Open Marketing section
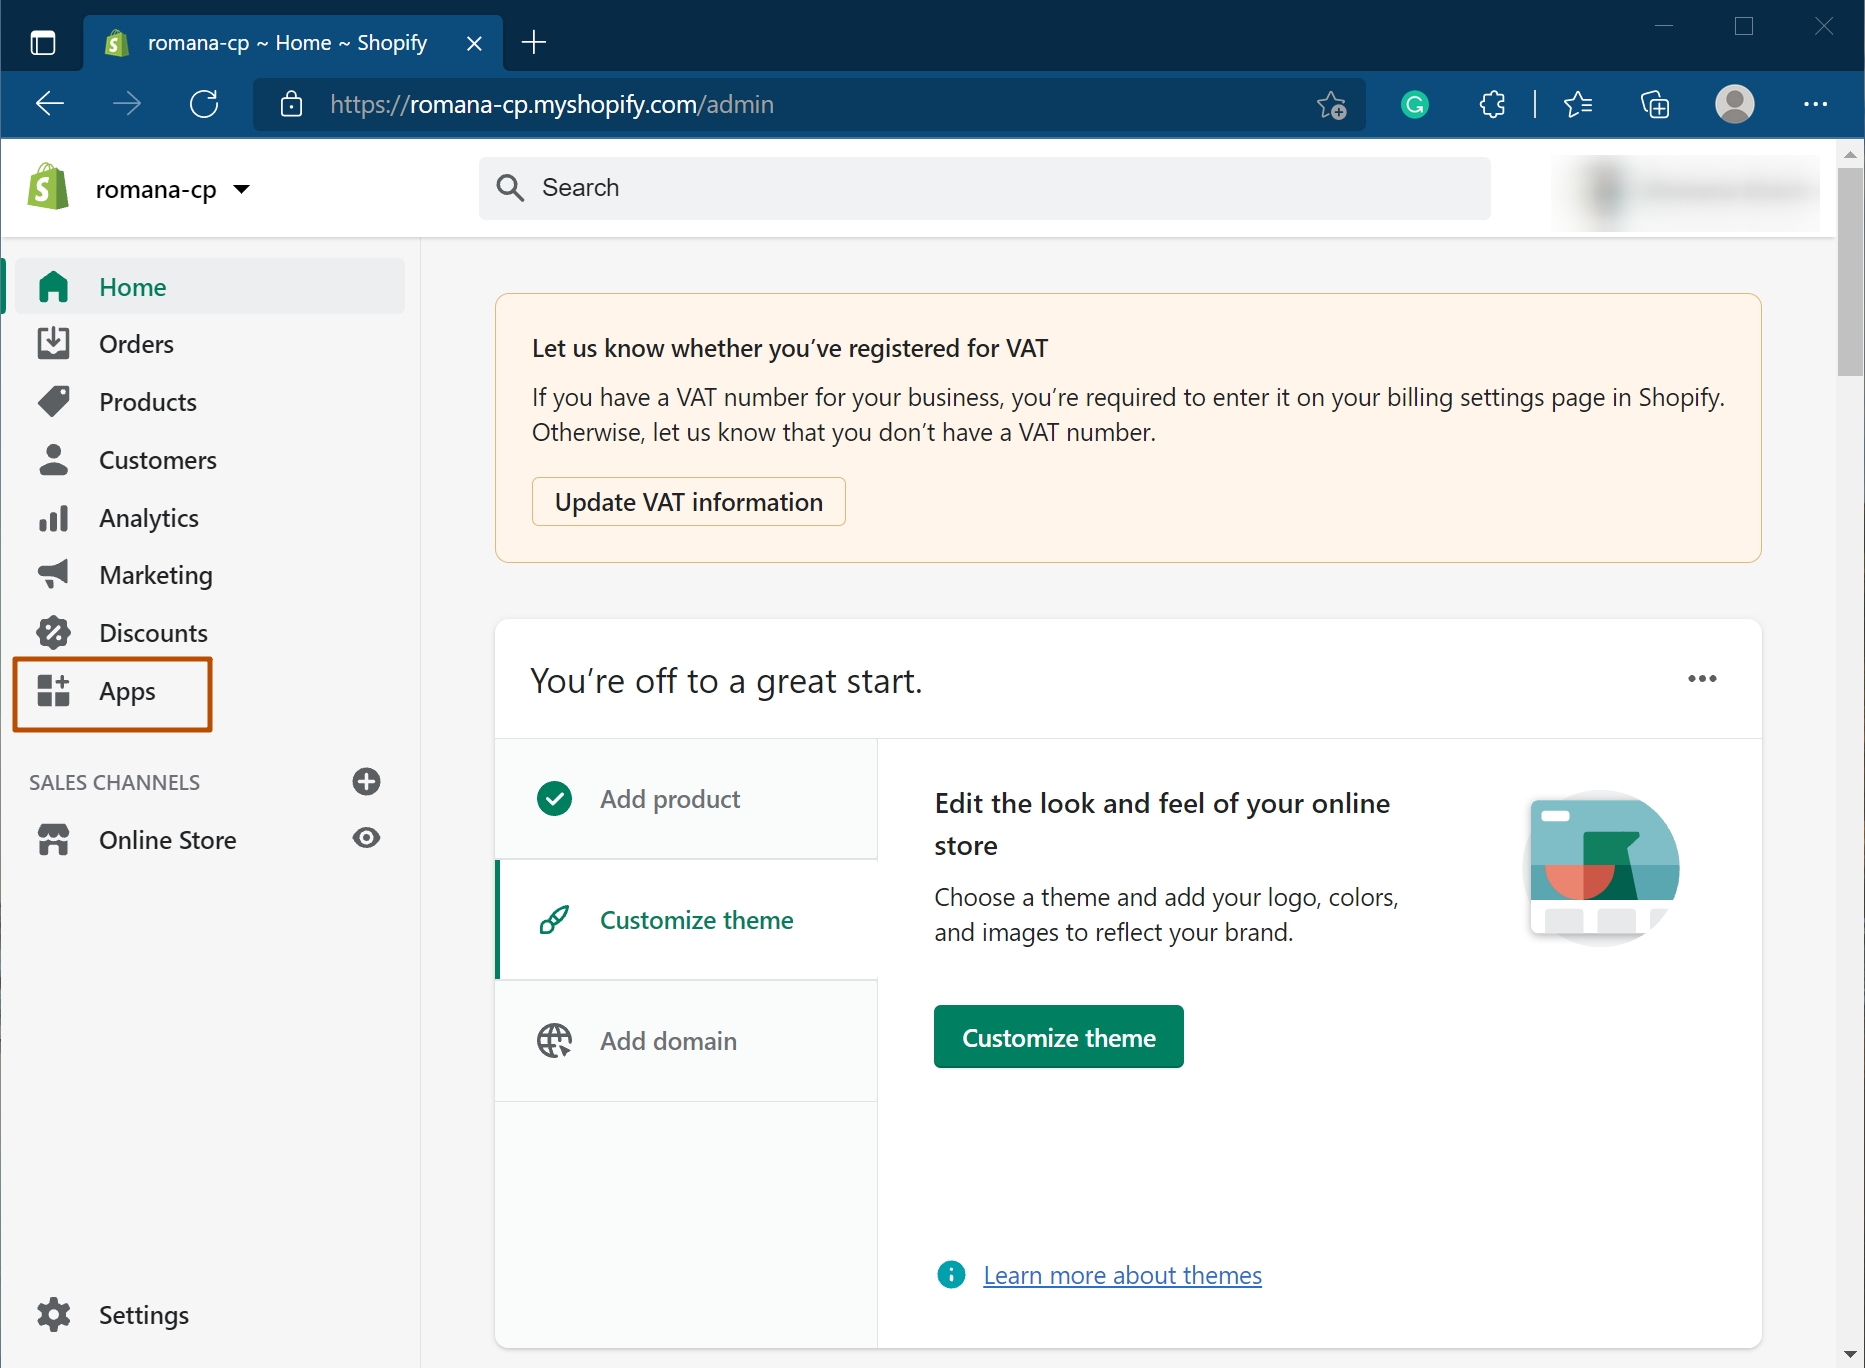 click(x=210, y=575)
